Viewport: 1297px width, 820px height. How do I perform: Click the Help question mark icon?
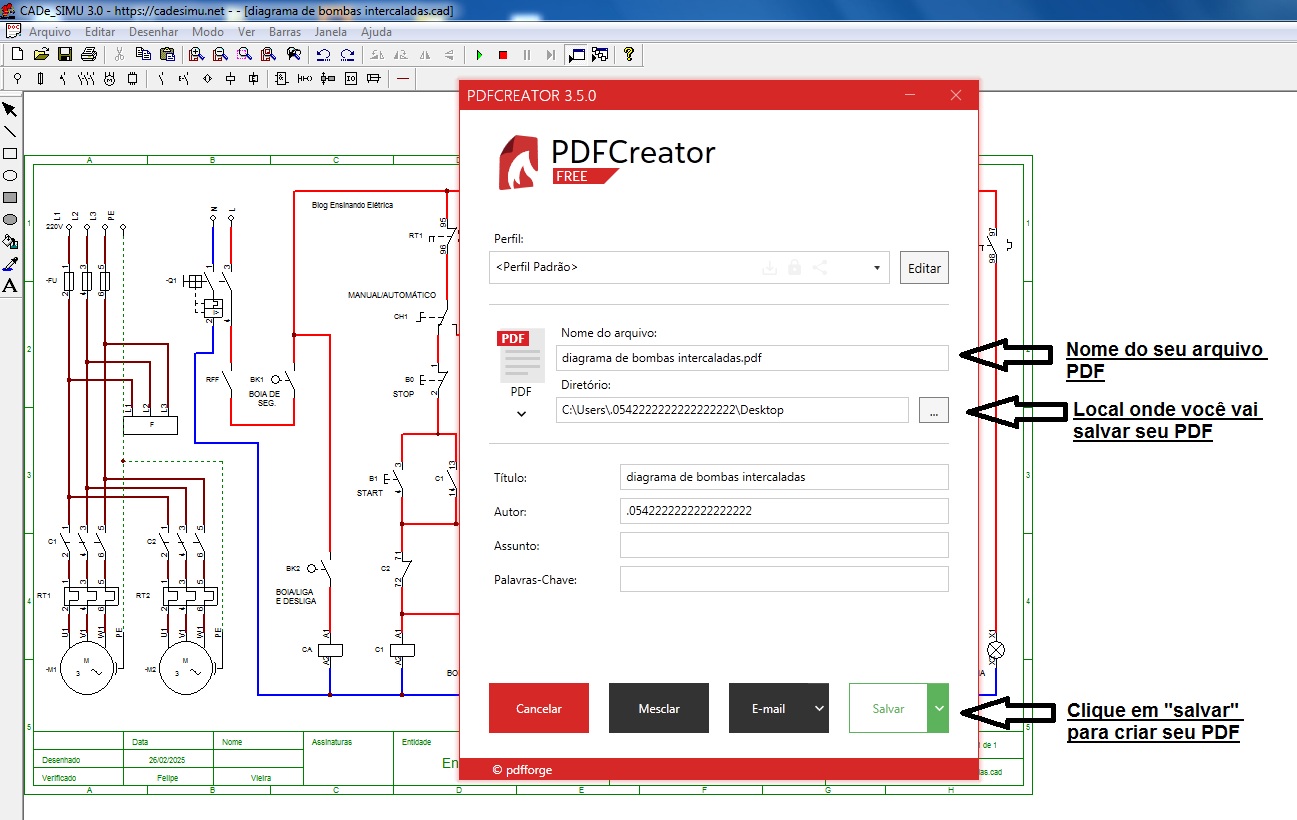click(x=629, y=55)
